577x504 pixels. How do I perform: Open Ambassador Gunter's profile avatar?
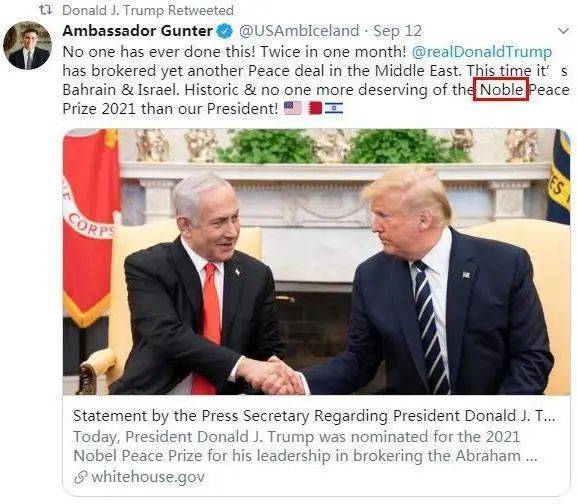click(x=27, y=45)
